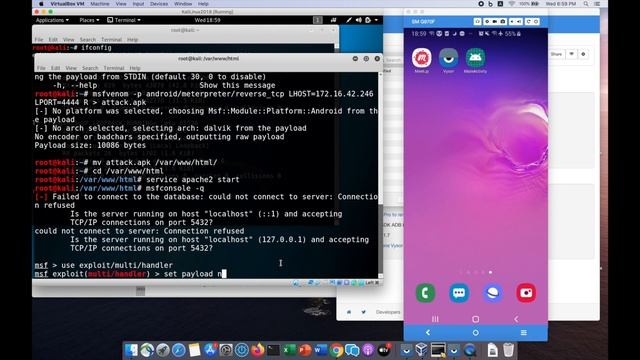Open the Camera app on the phone dock

coord(526,293)
